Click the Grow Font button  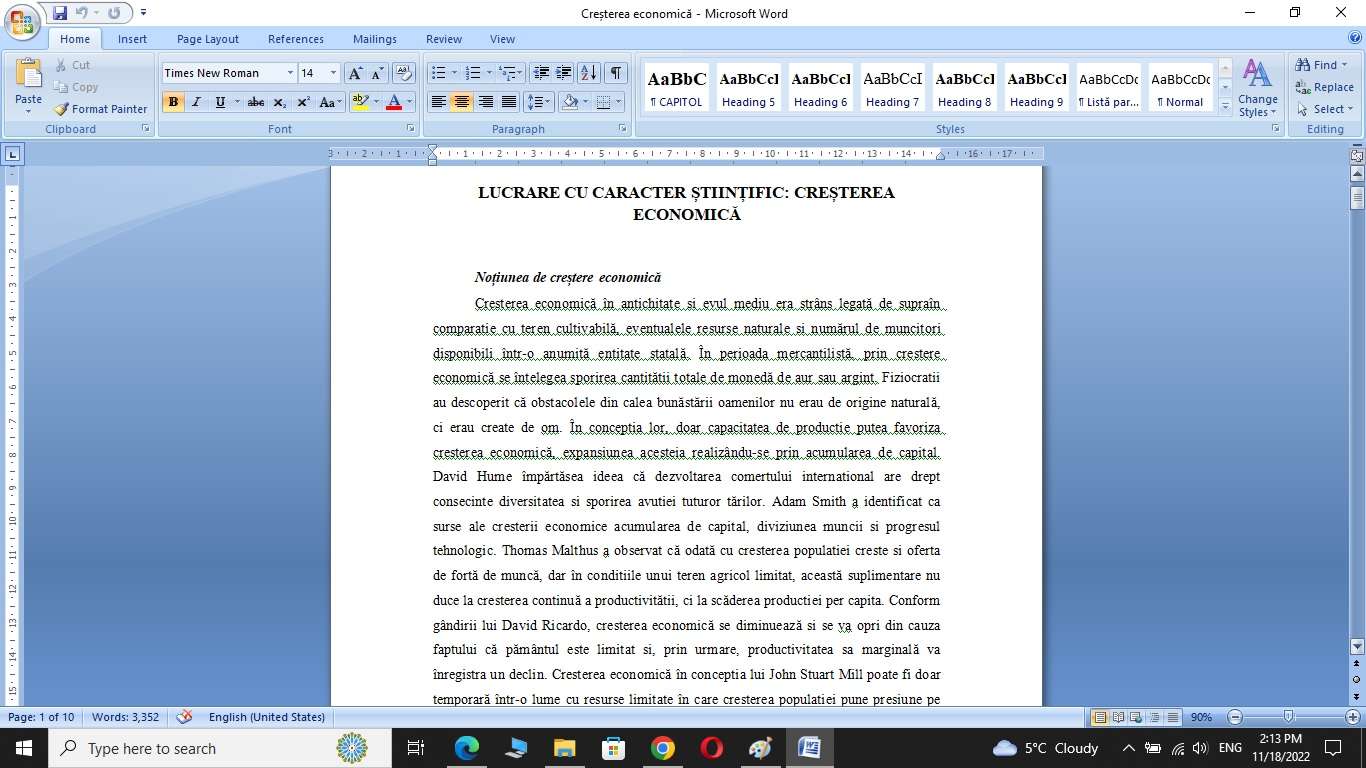(x=355, y=73)
